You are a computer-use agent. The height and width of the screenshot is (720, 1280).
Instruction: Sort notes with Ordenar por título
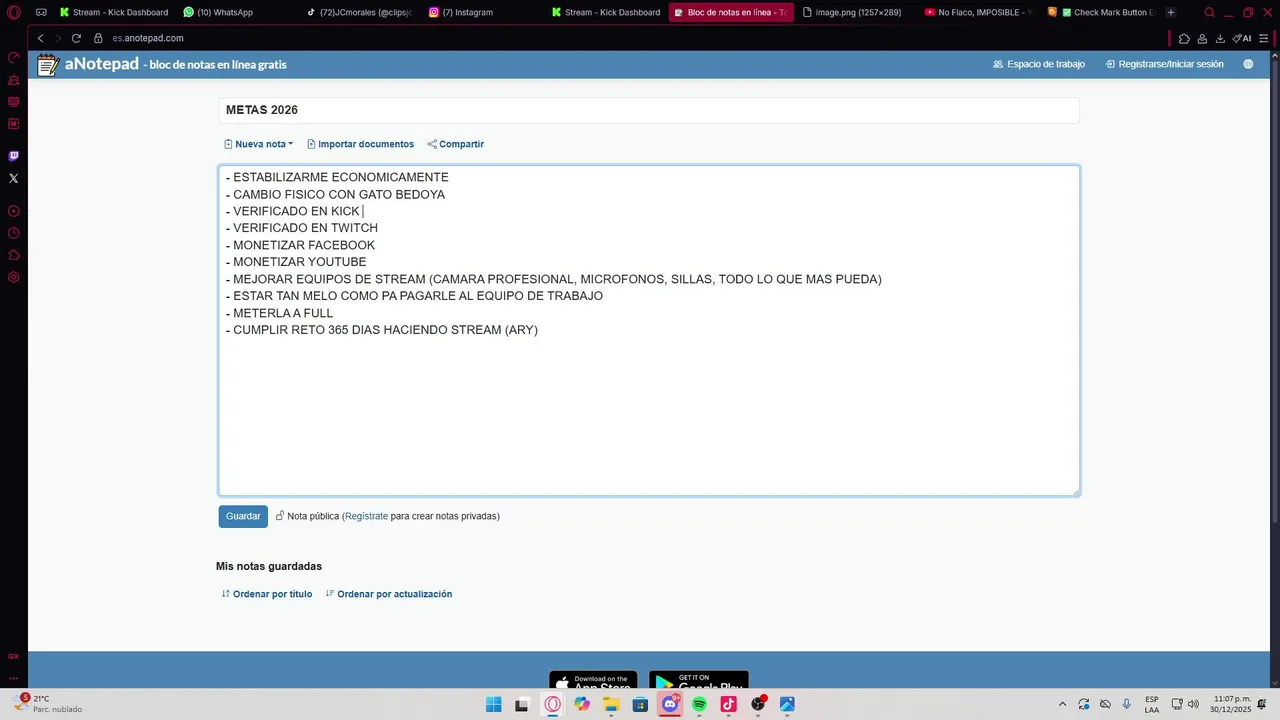pyautogui.click(x=267, y=594)
